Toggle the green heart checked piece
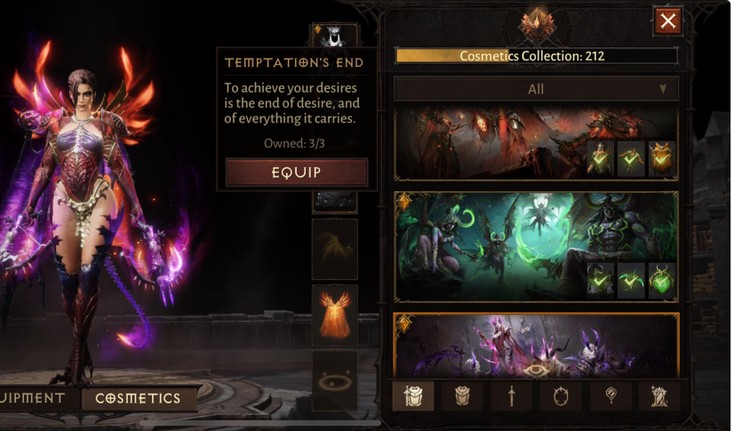This screenshot has width=750, height=431. (x=662, y=280)
